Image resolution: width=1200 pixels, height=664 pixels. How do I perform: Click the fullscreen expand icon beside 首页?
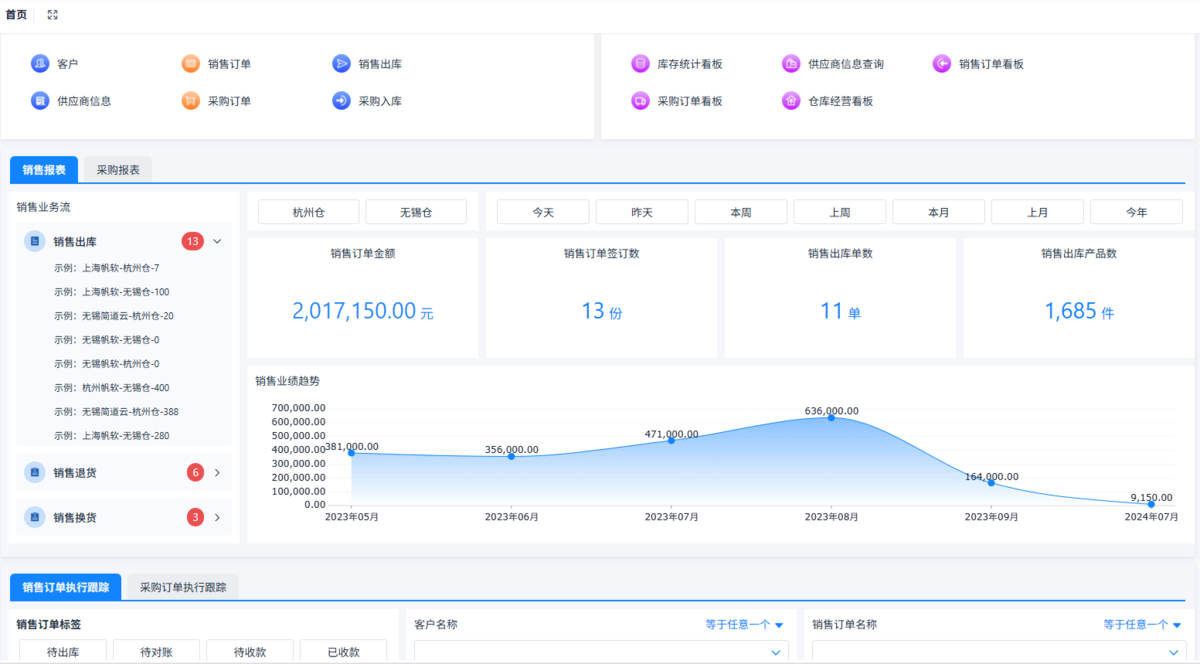pos(53,15)
